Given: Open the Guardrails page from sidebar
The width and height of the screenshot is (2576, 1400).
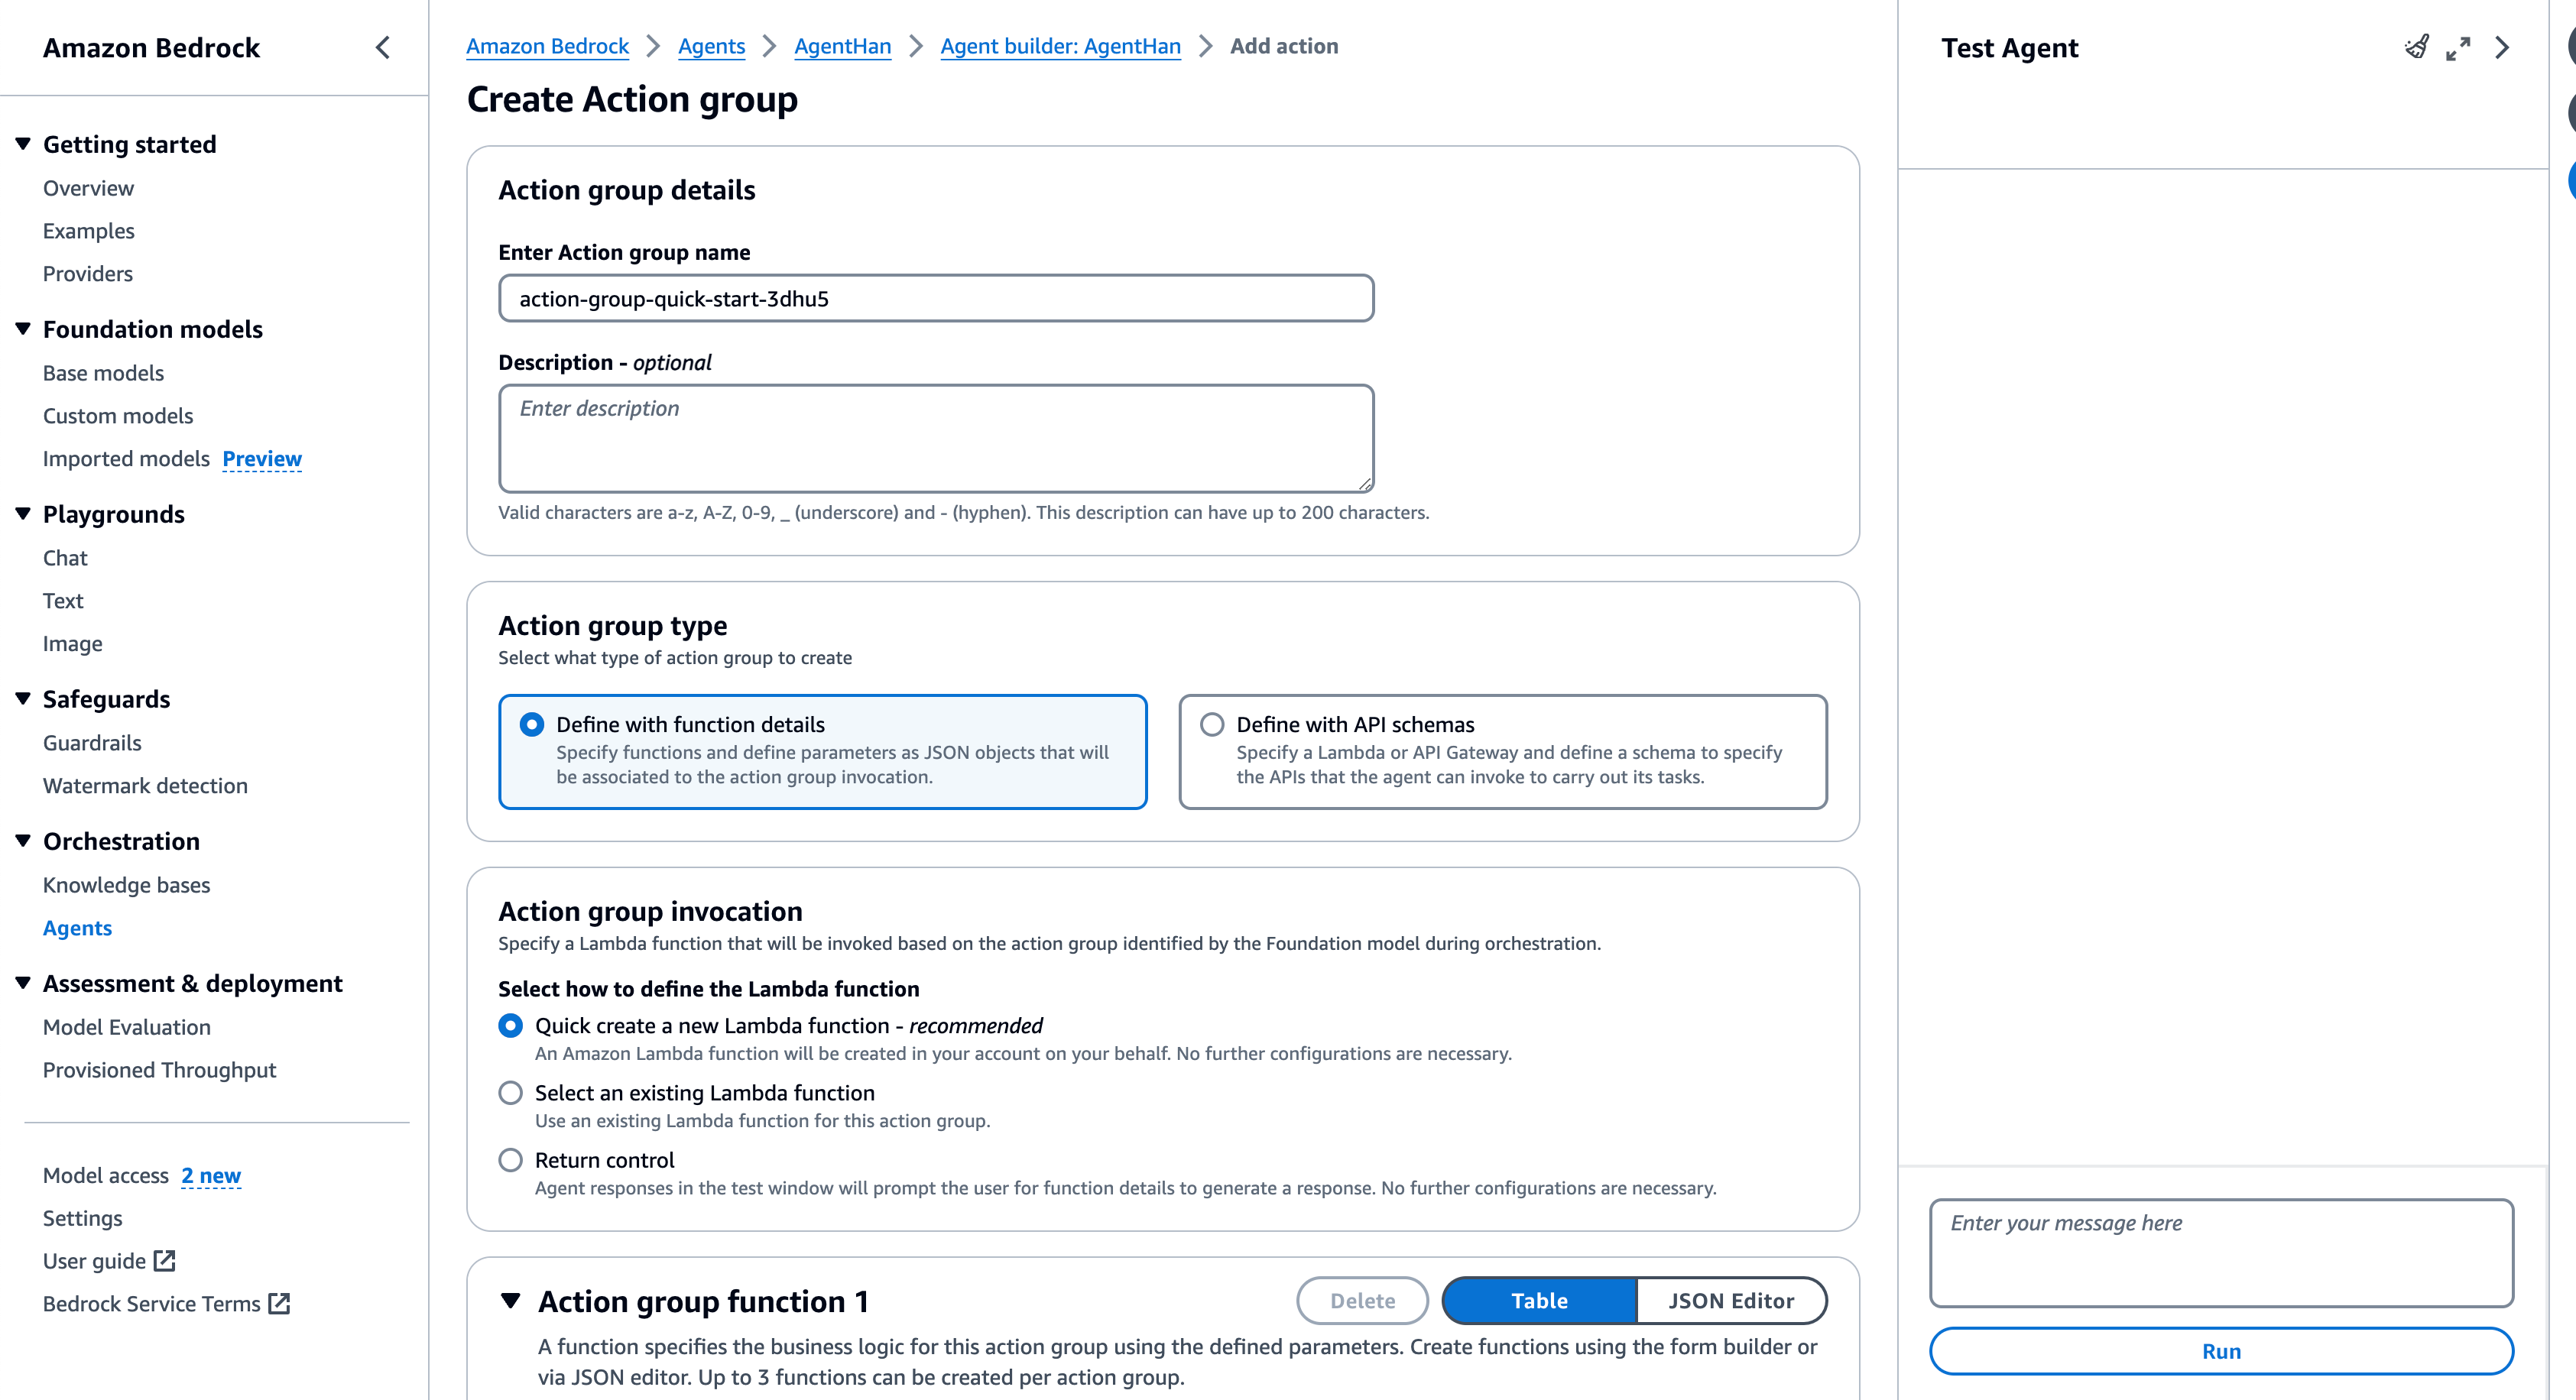Looking at the screenshot, I should click(92, 743).
